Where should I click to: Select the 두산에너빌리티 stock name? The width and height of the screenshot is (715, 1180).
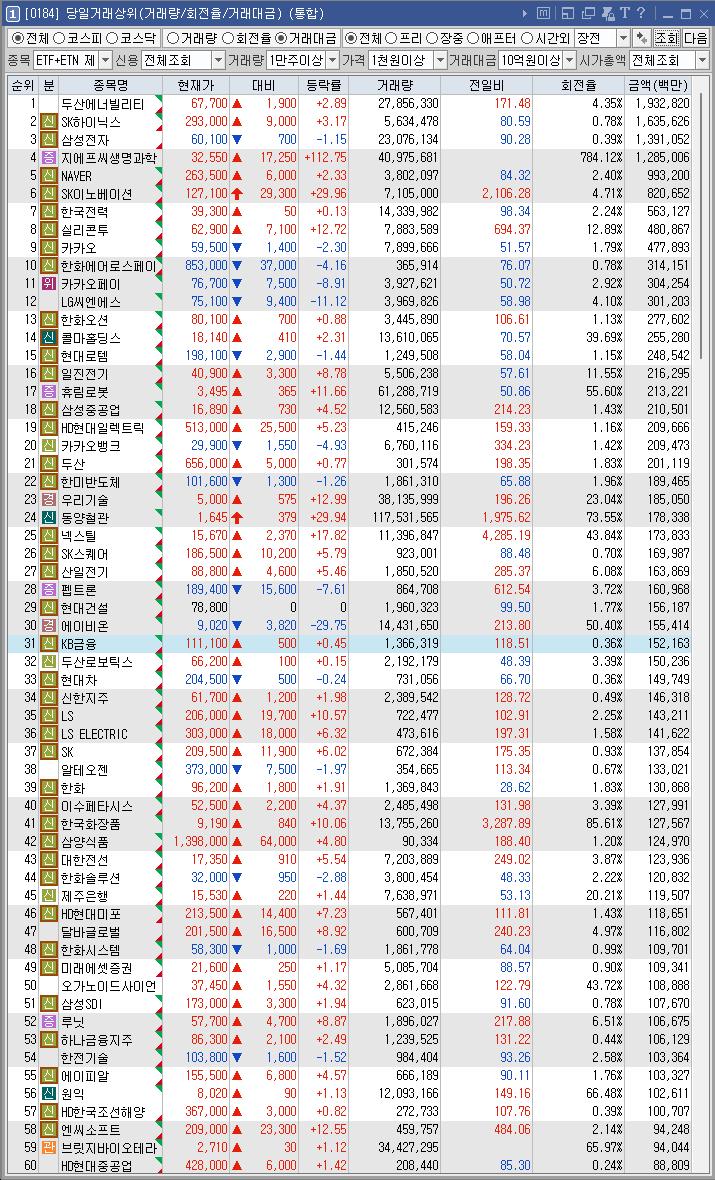pyautogui.click(x=102, y=103)
